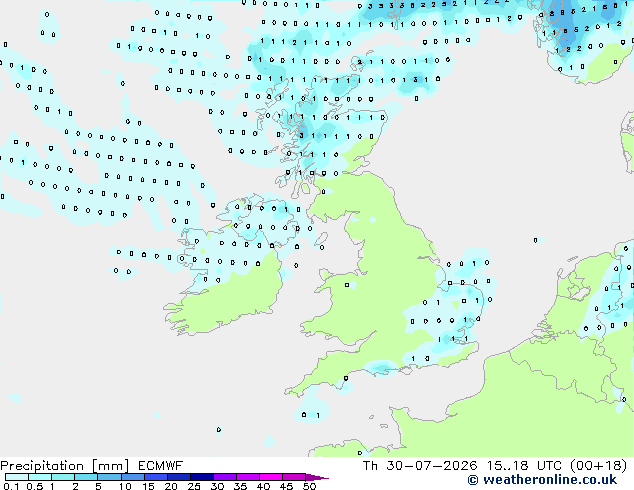Image resolution: width=634 pixels, height=490 pixels.
Task: Click the weatheronline.co.uk copyright link
Action: (x=542, y=480)
